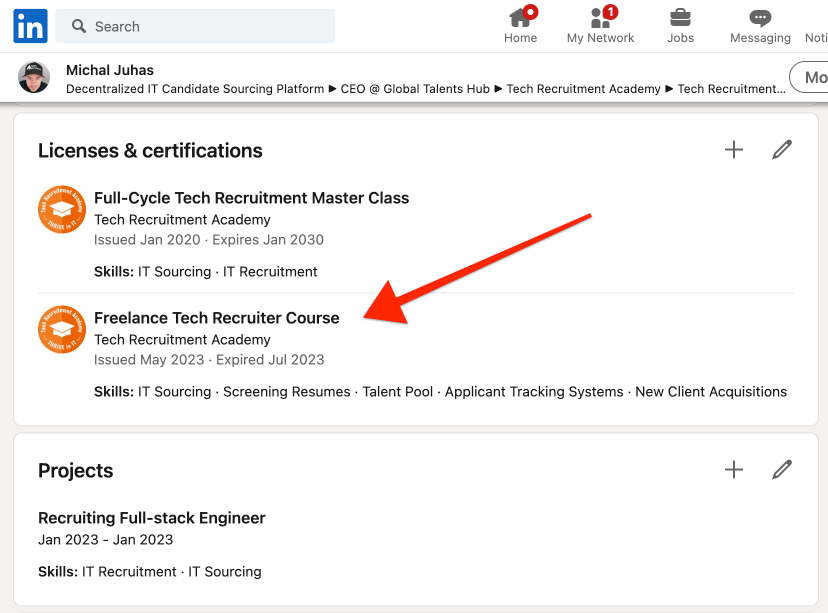Open My Network tab
The width and height of the screenshot is (828, 613).
click(600, 25)
